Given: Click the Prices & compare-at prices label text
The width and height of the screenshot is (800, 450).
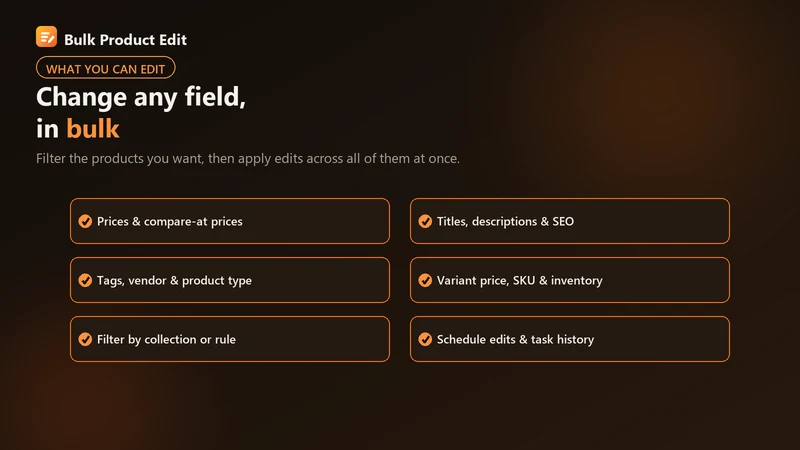Looking at the screenshot, I should pyautogui.click(x=170, y=222).
